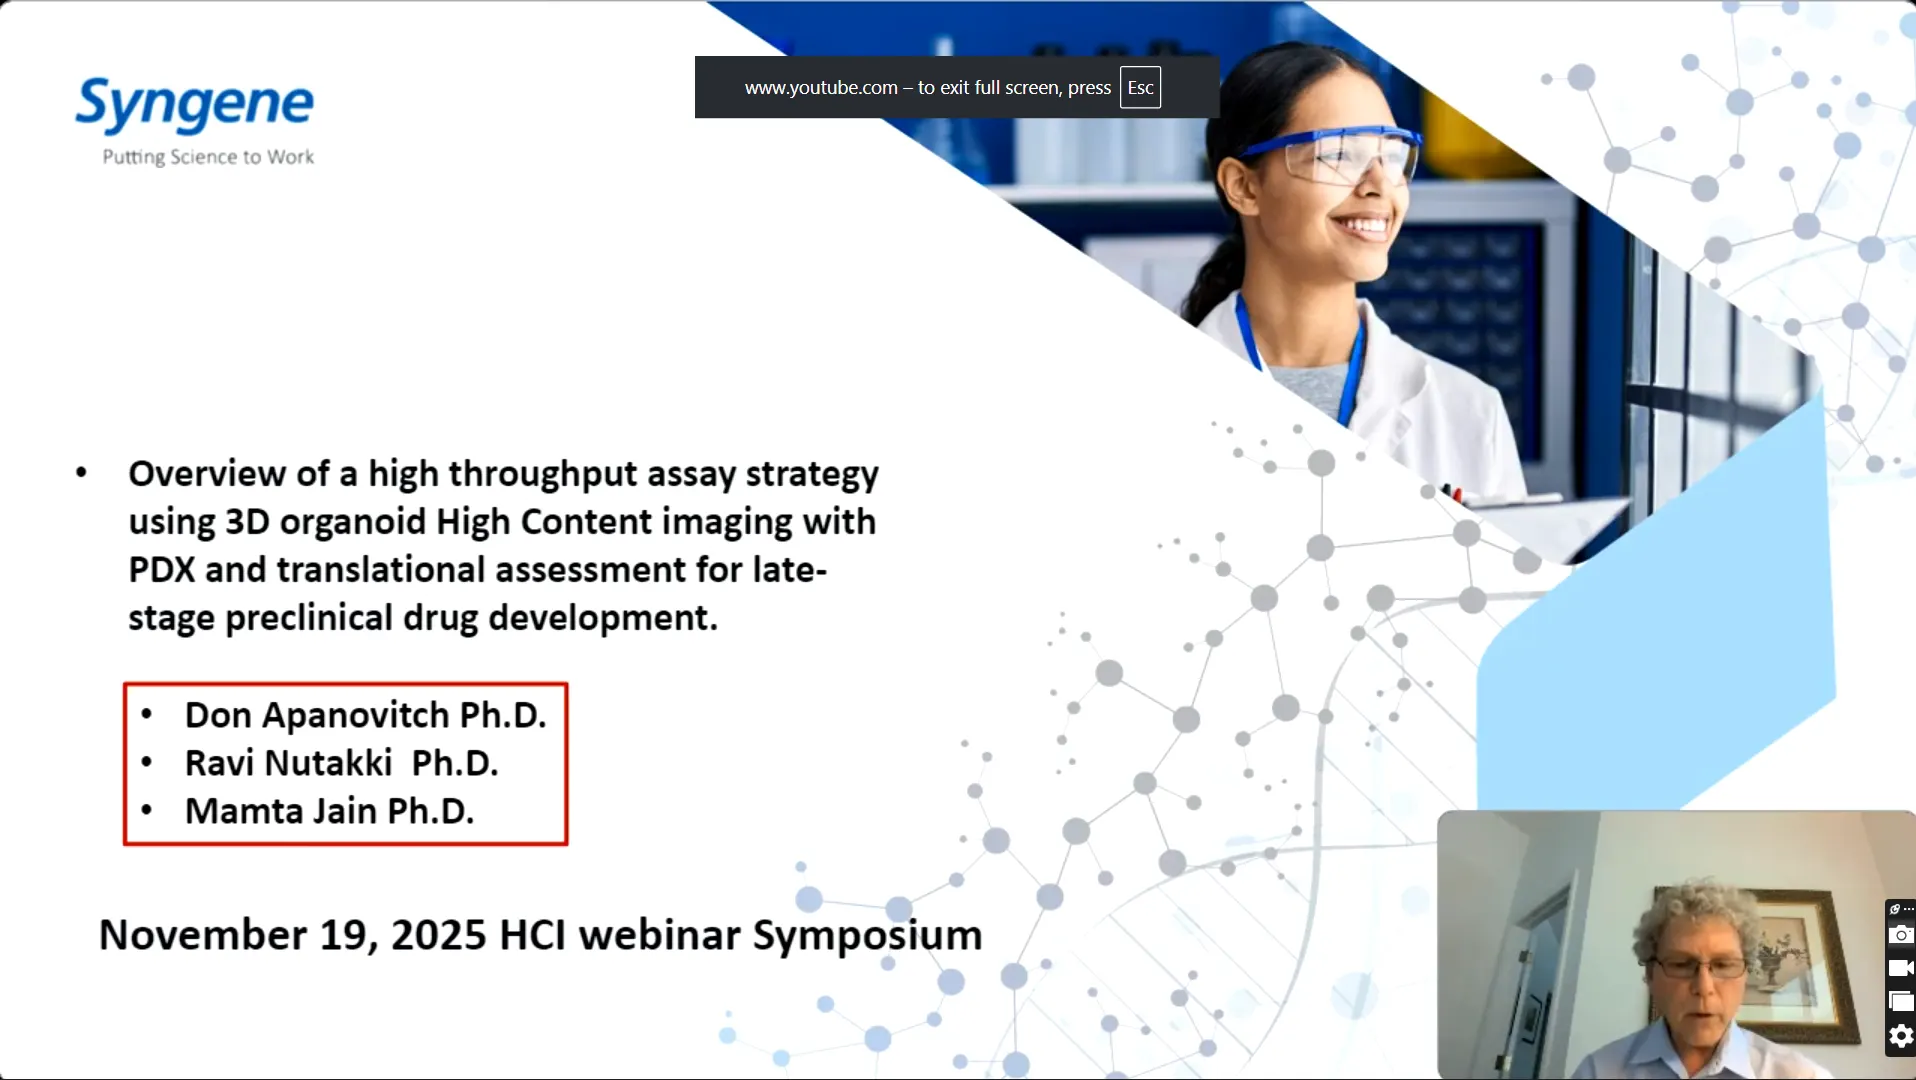Click the Syngene company logo
The image size is (1916, 1080).
coord(195,119)
